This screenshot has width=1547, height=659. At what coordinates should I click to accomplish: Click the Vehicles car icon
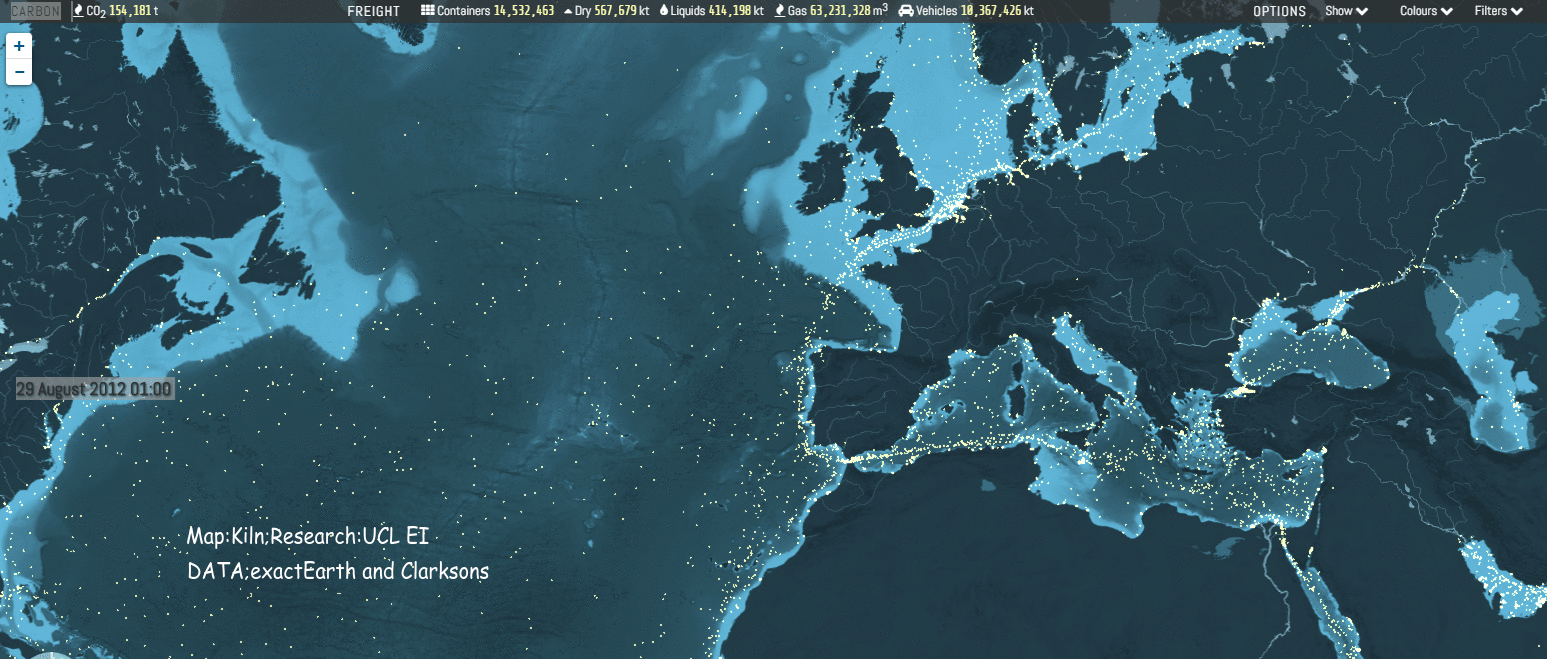coord(906,11)
